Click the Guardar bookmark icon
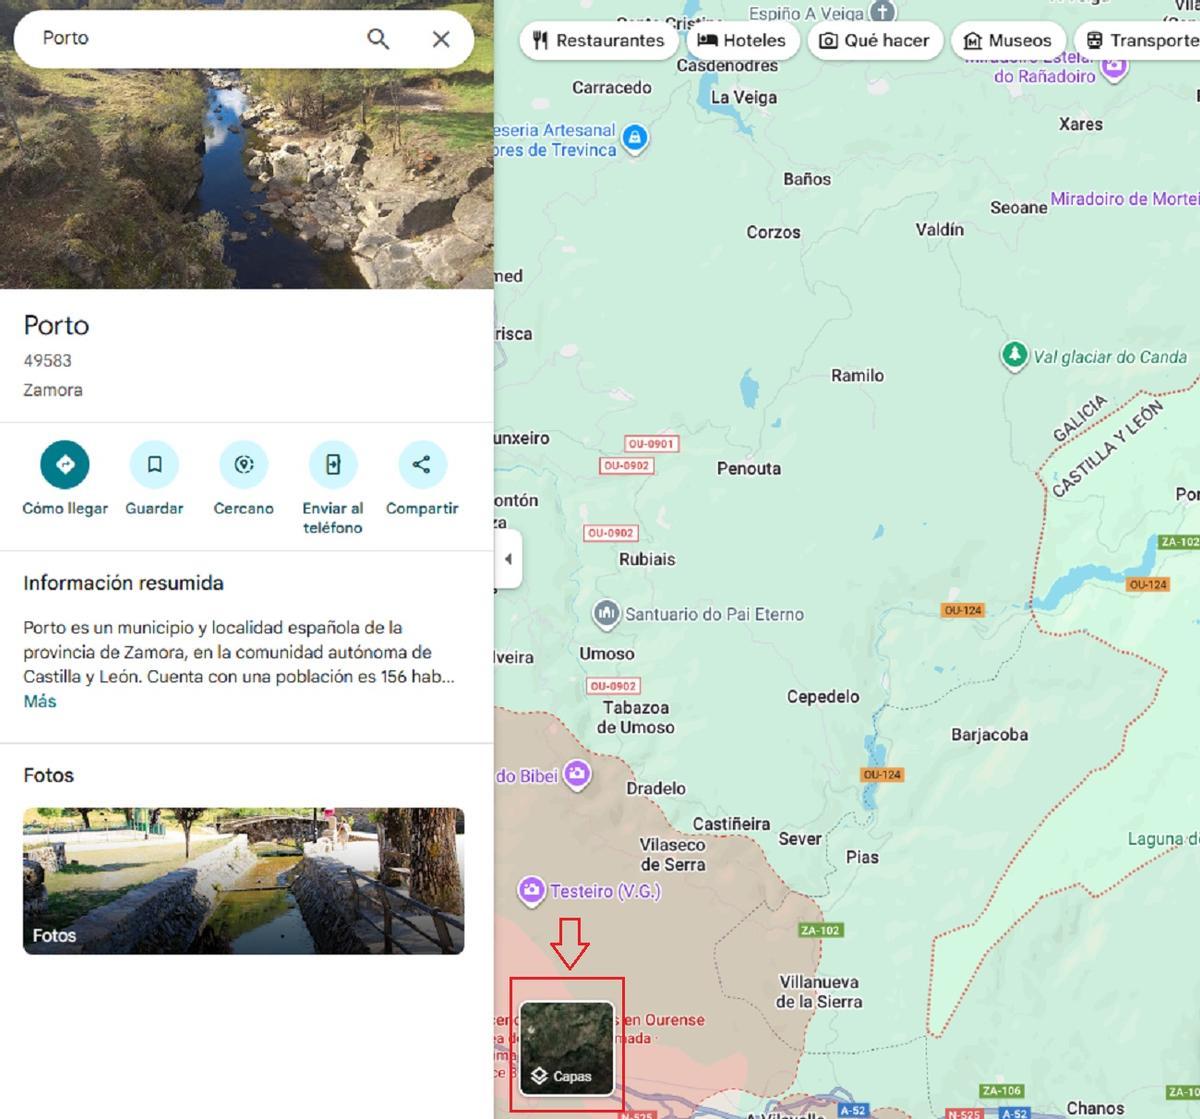Viewport: 1200px width, 1119px height. [x=154, y=464]
